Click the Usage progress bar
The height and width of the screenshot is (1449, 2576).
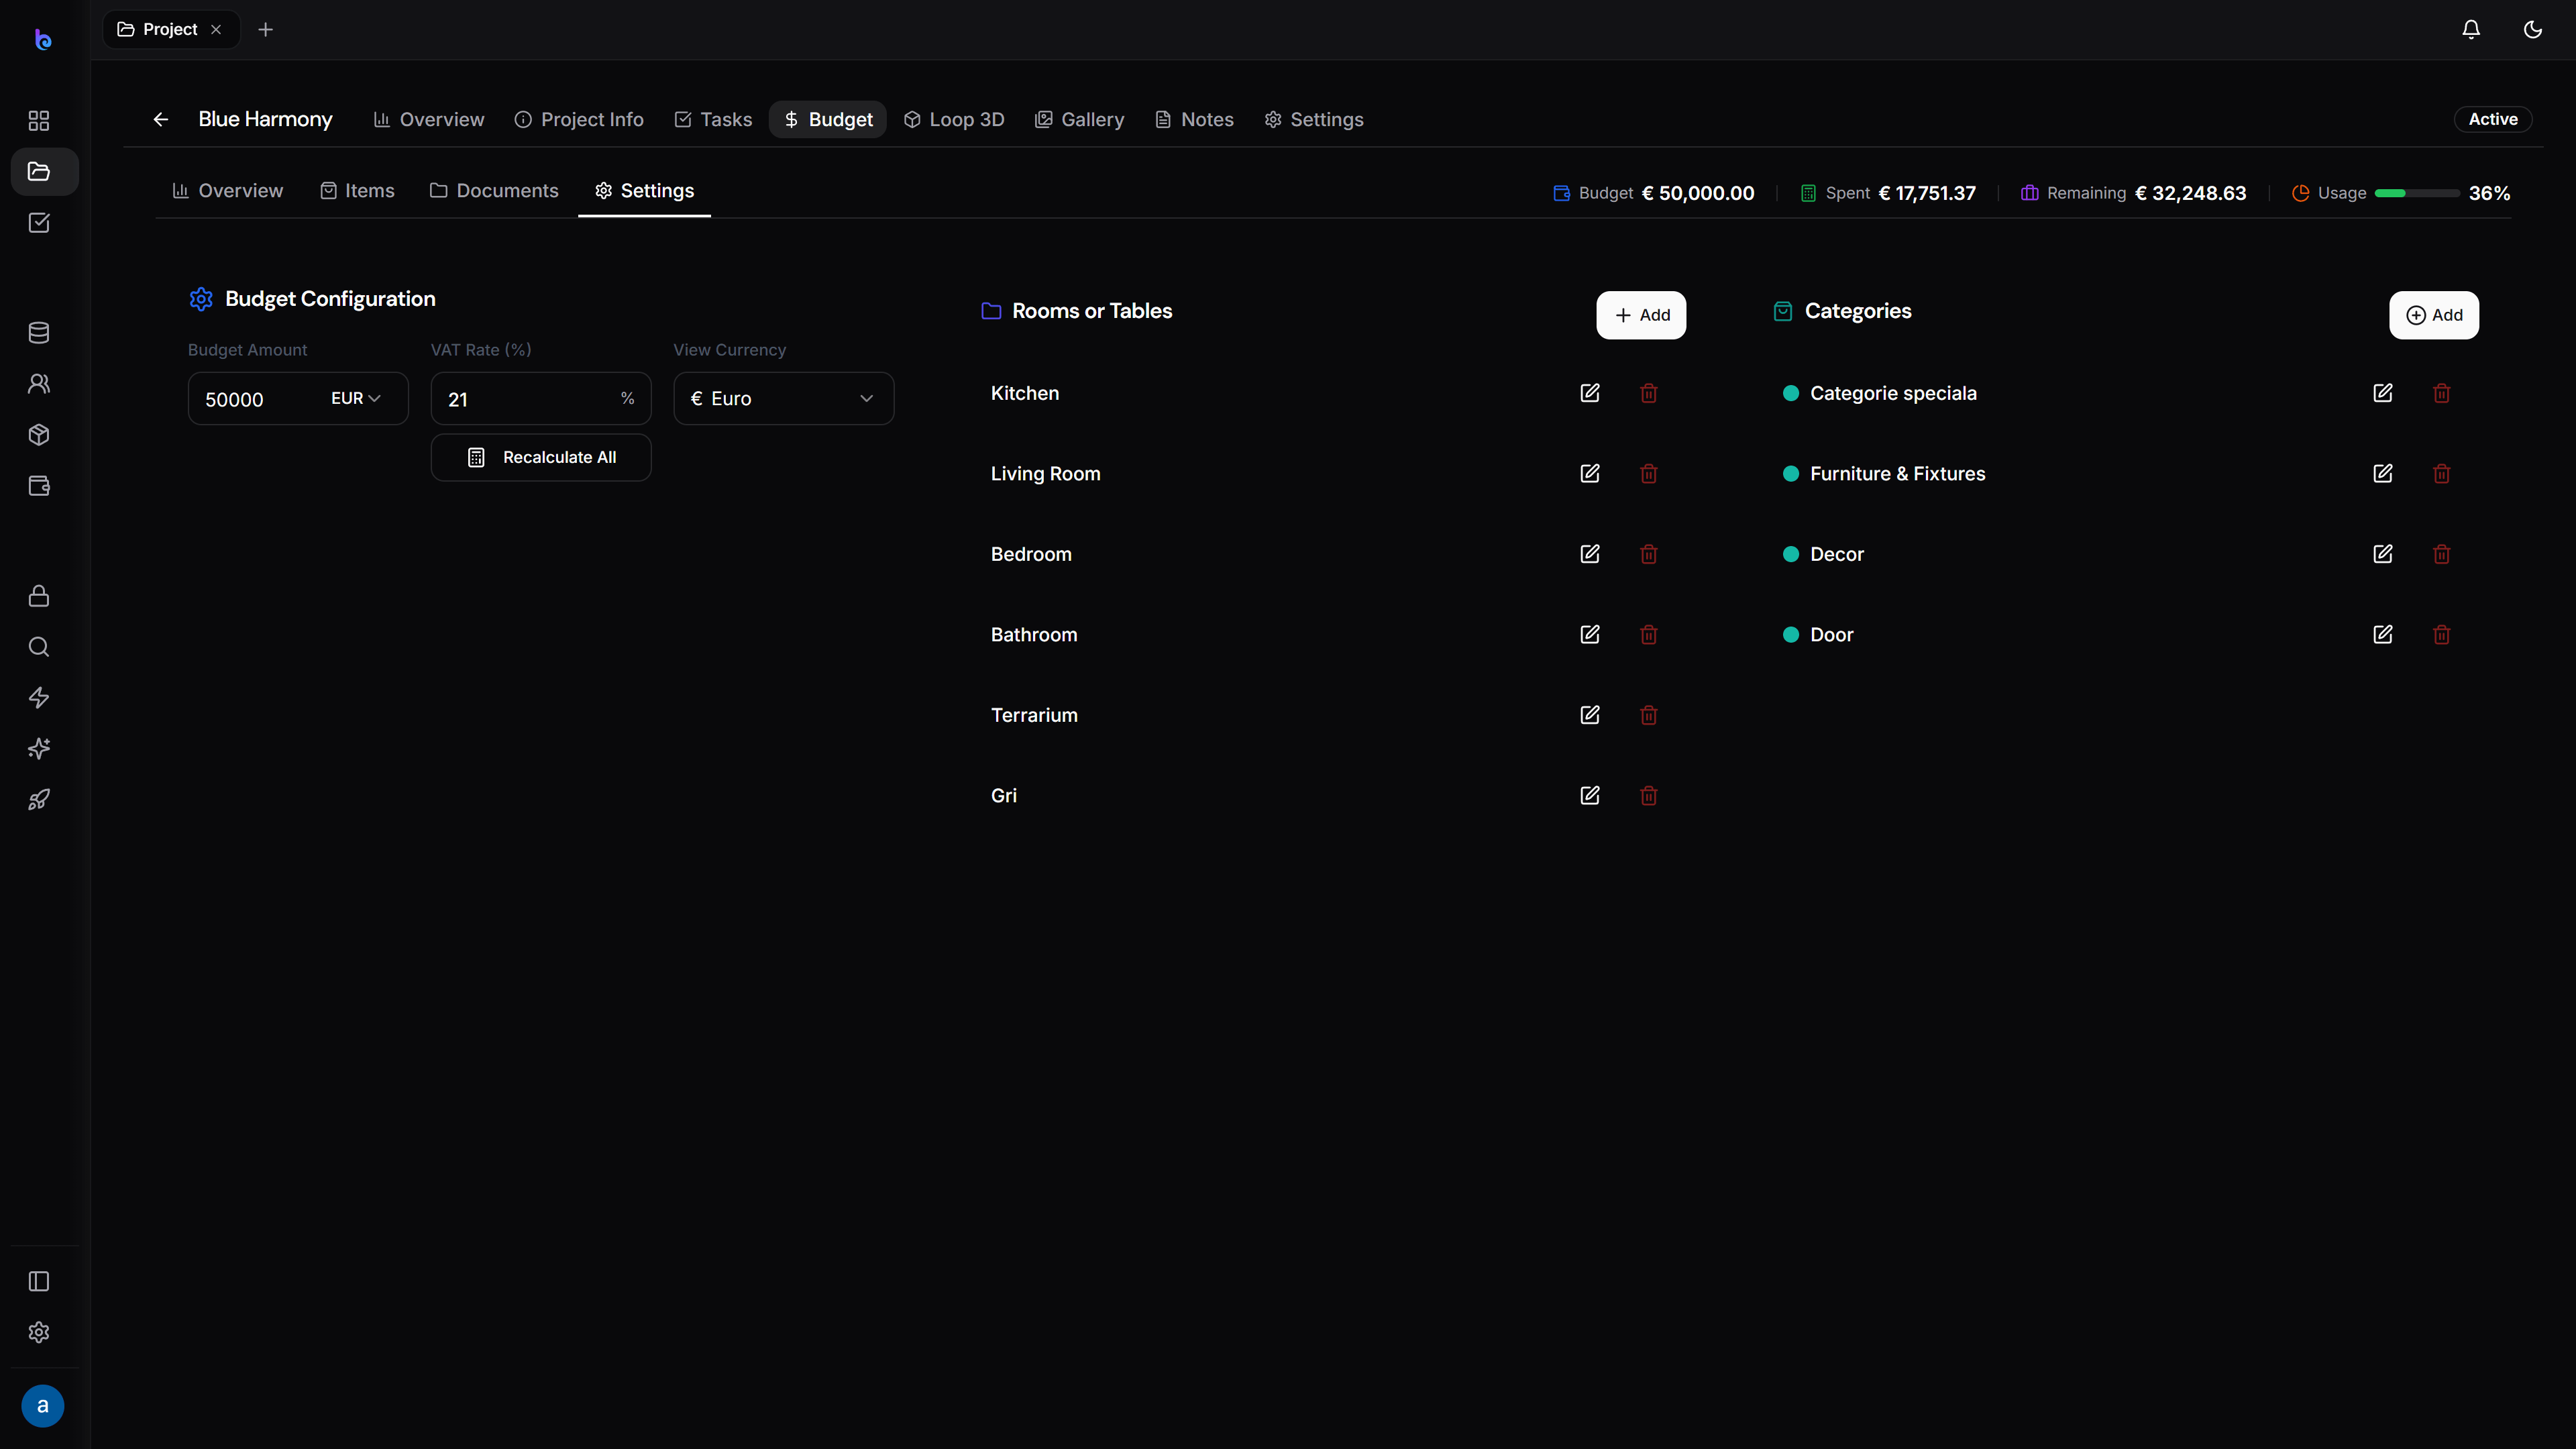coord(2417,193)
